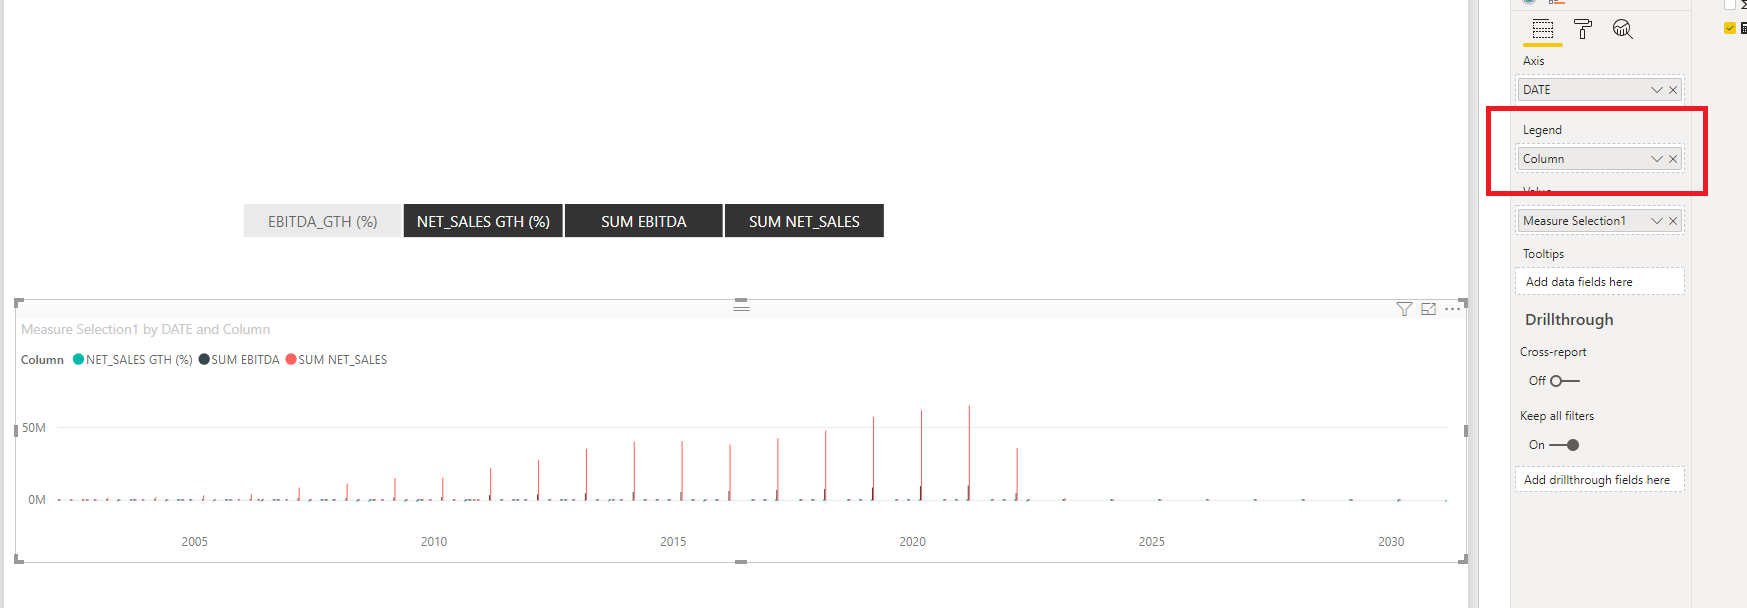The width and height of the screenshot is (1747, 608).
Task: Click the Drillthrough section heading
Action: 1569,320
